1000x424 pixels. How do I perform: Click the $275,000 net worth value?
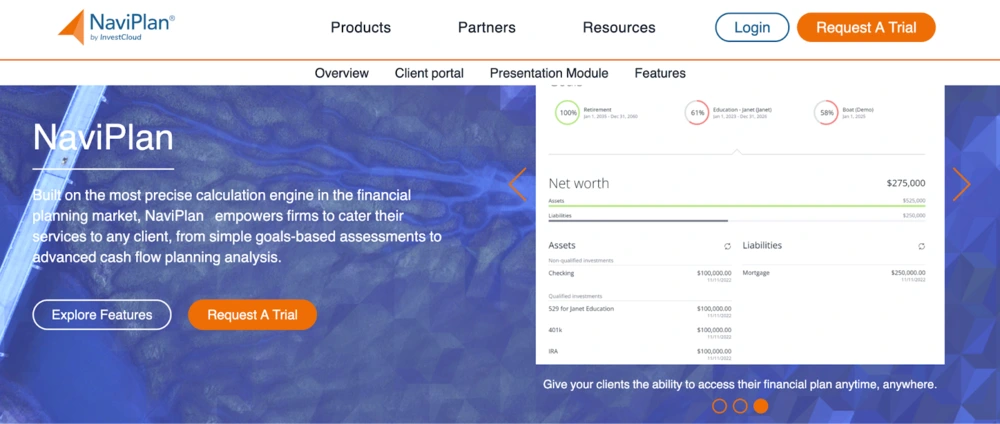(x=906, y=184)
